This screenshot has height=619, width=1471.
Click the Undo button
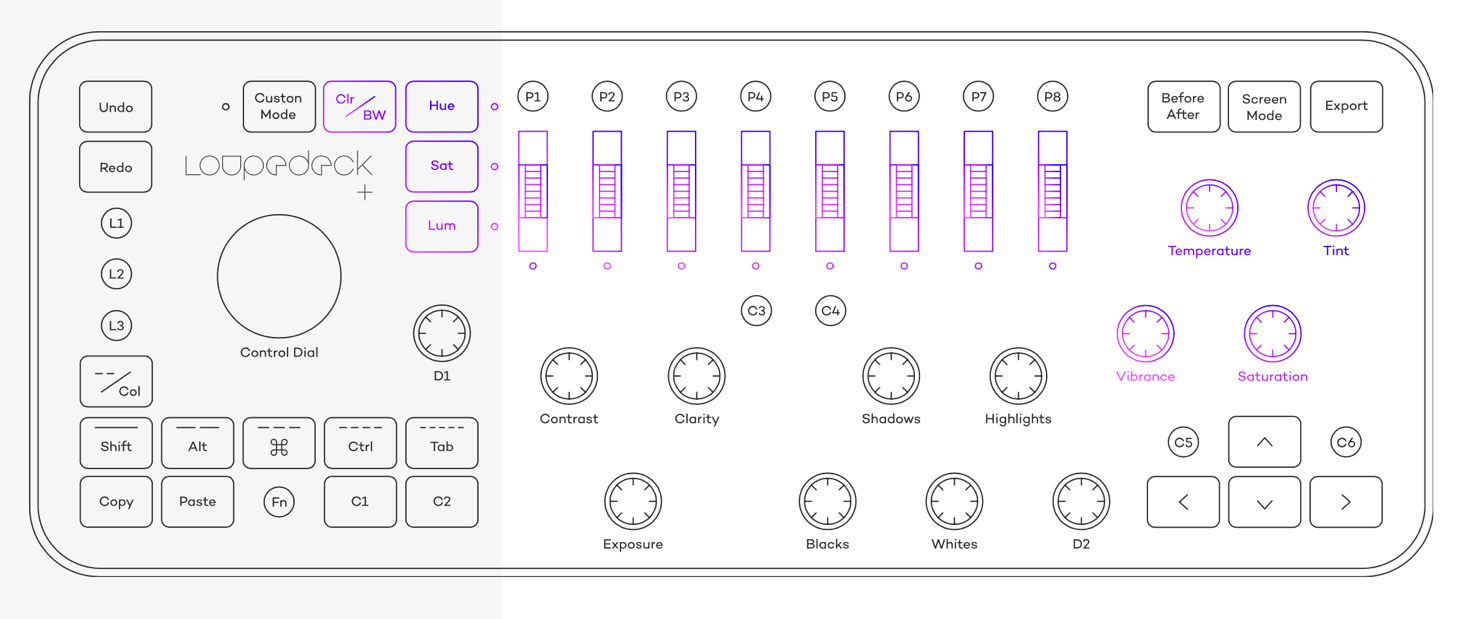115,106
